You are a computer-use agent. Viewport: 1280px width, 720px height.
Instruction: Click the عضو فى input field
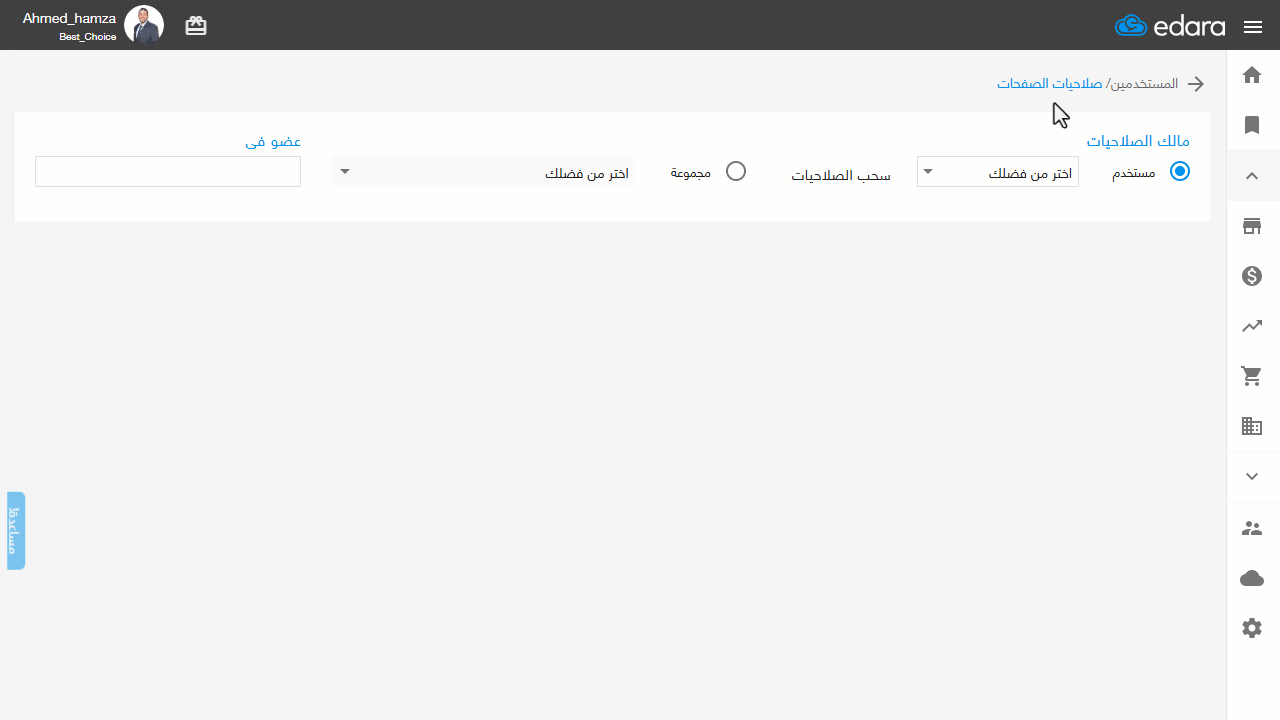point(168,172)
